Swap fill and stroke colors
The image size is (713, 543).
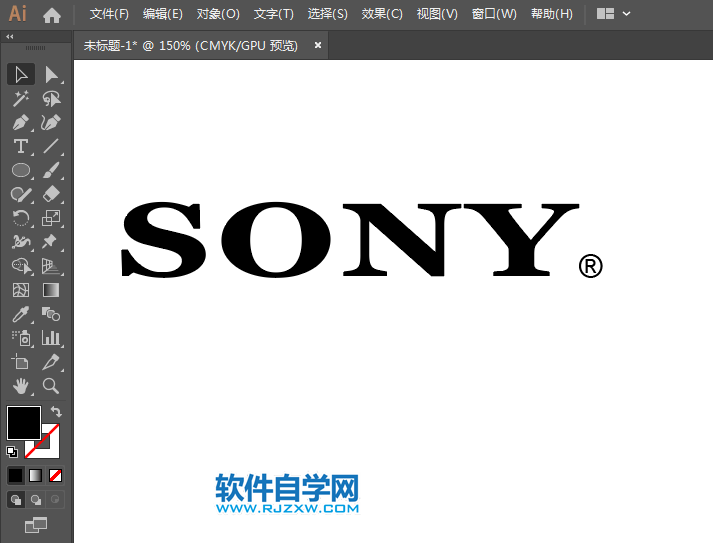click(x=56, y=412)
